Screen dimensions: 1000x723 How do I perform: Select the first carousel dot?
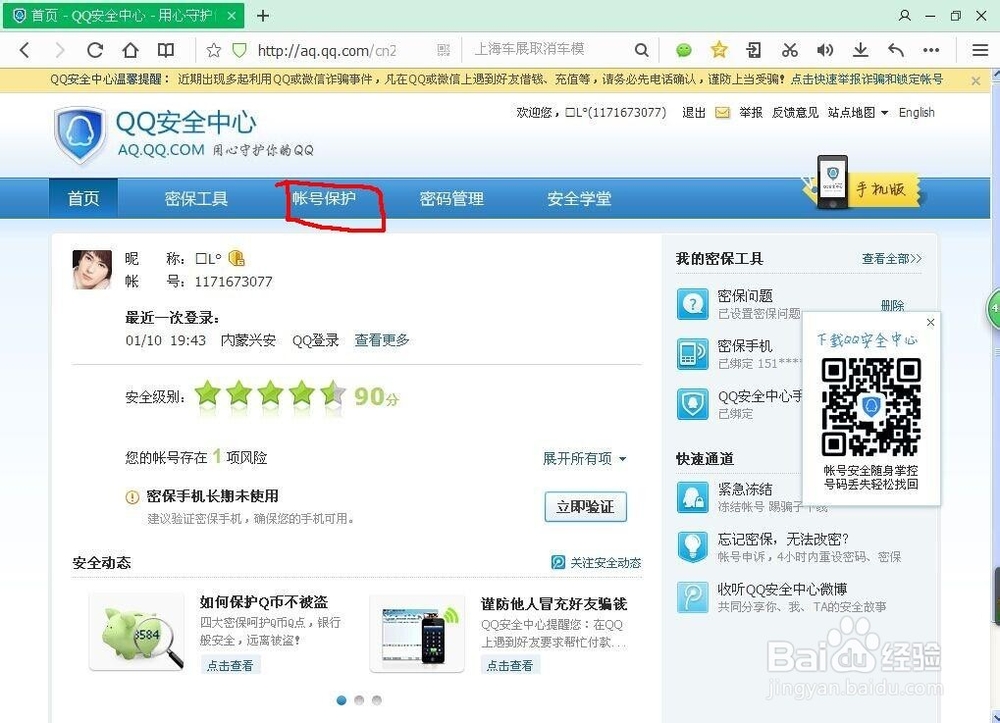[341, 700]
